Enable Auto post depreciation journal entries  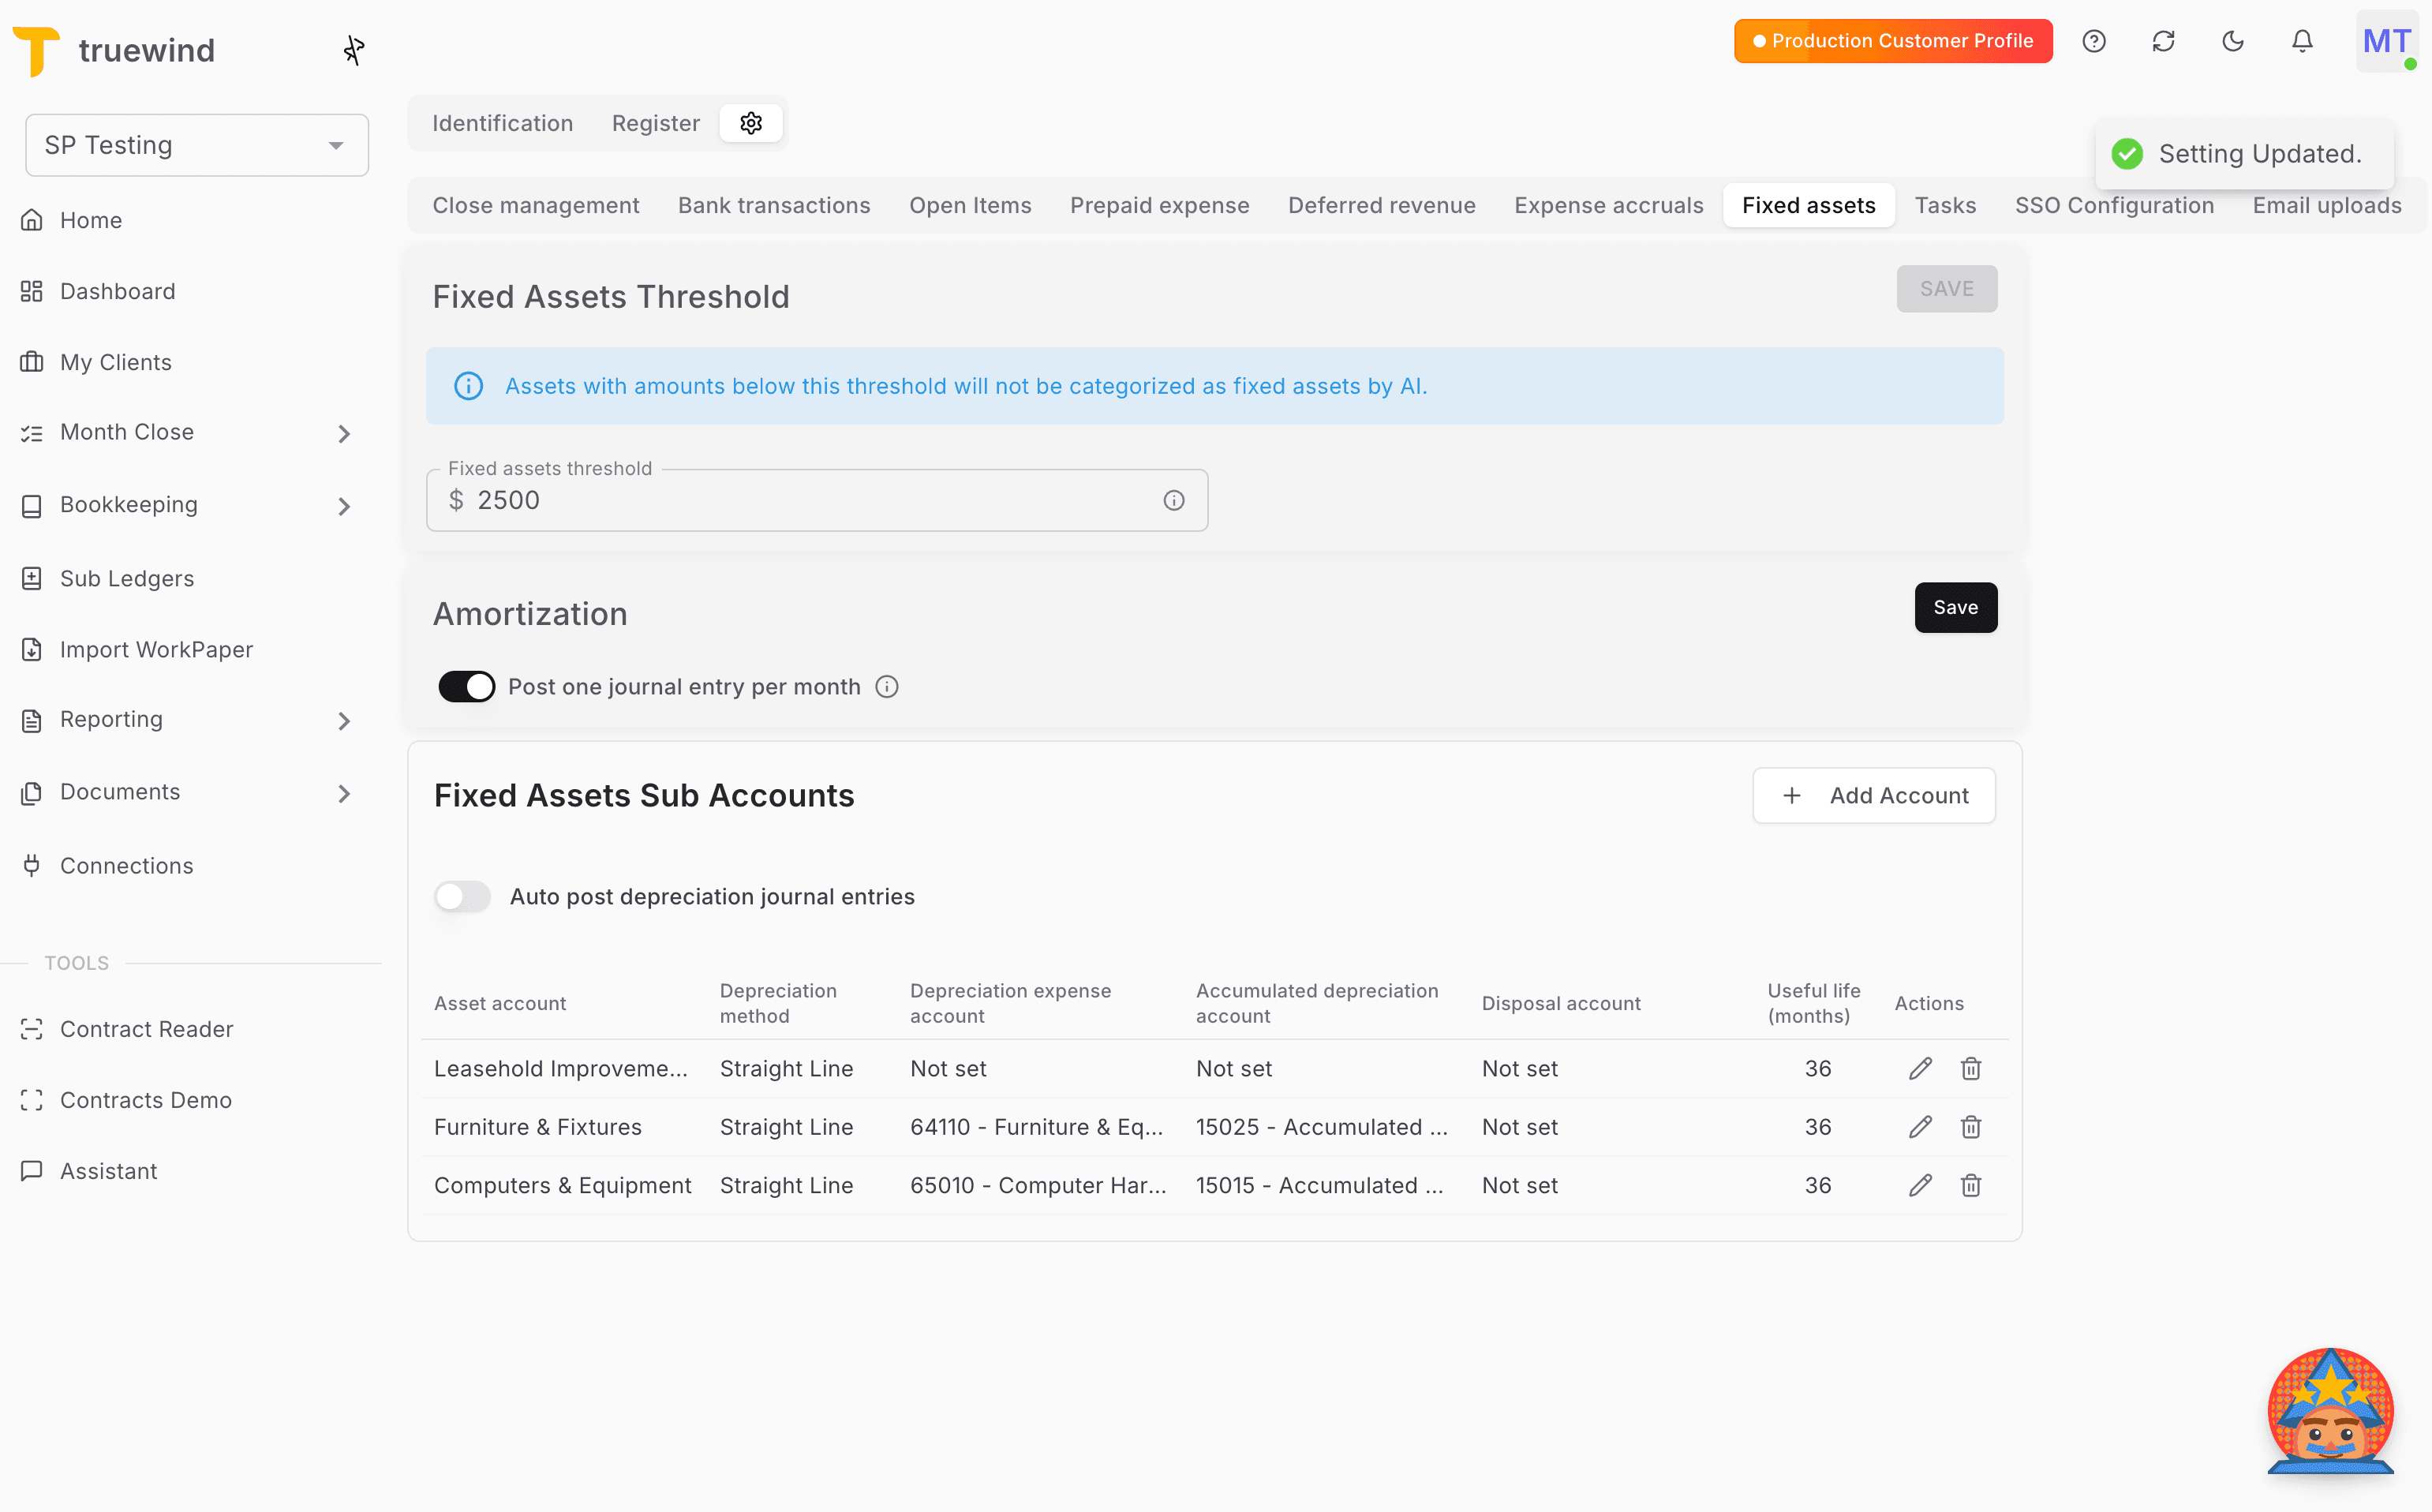(x=462, y=896)
